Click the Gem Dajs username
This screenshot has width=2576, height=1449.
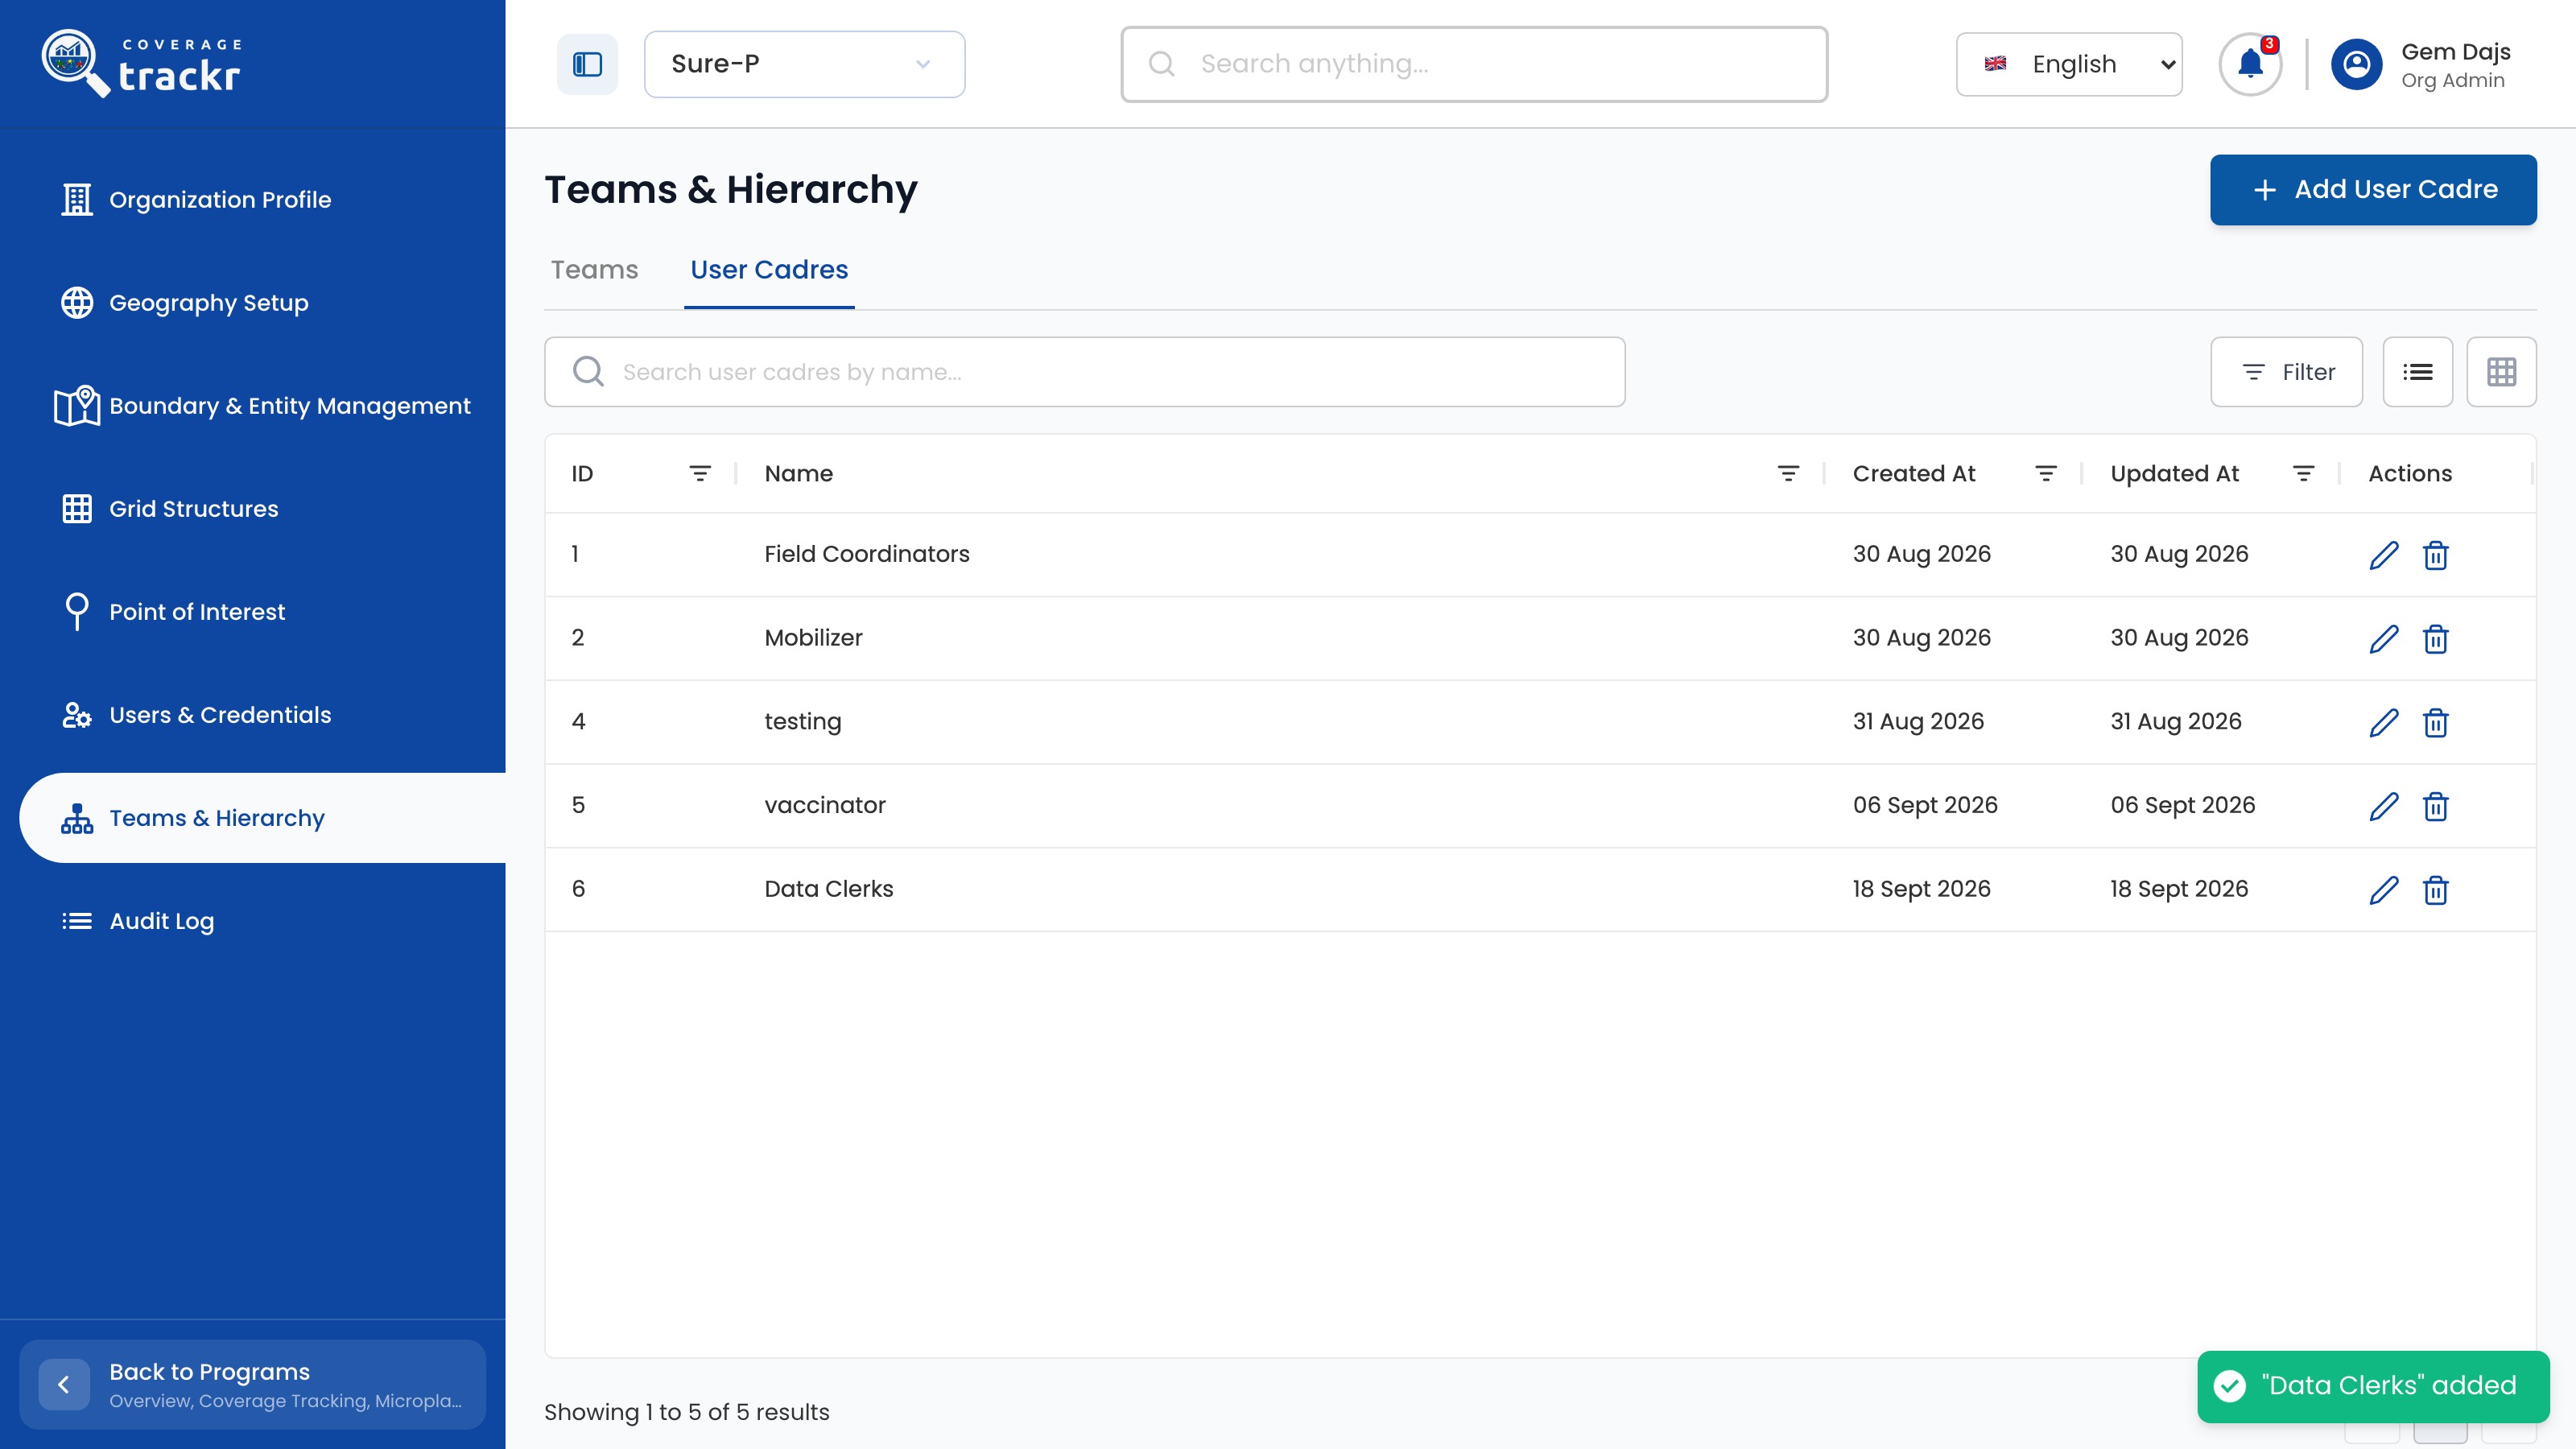pyautogui.click(x=2456, y=52)
